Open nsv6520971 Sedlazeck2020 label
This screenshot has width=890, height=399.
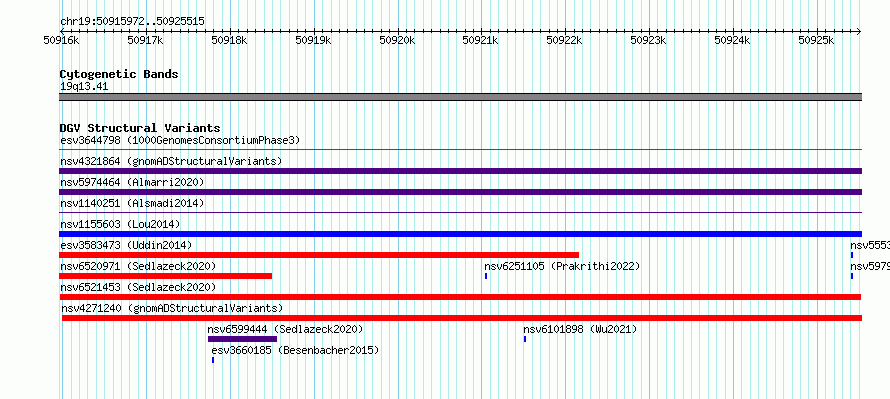[138, 266]
